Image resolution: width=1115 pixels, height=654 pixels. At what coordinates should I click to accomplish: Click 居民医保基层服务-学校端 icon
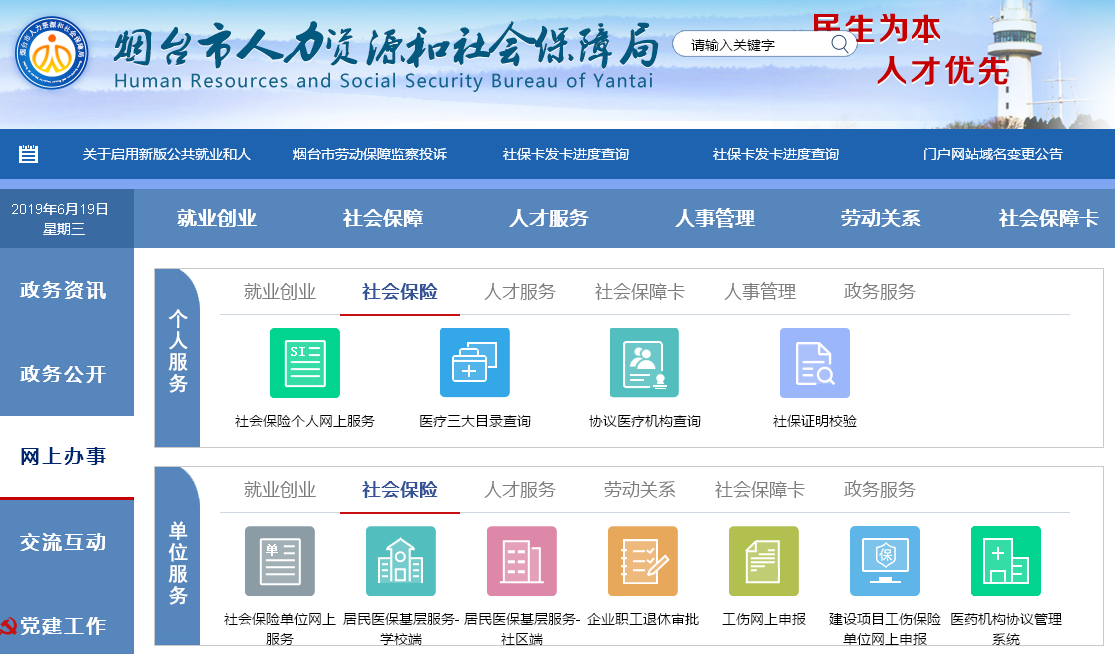pyautogui.click(x=400, y=561)
